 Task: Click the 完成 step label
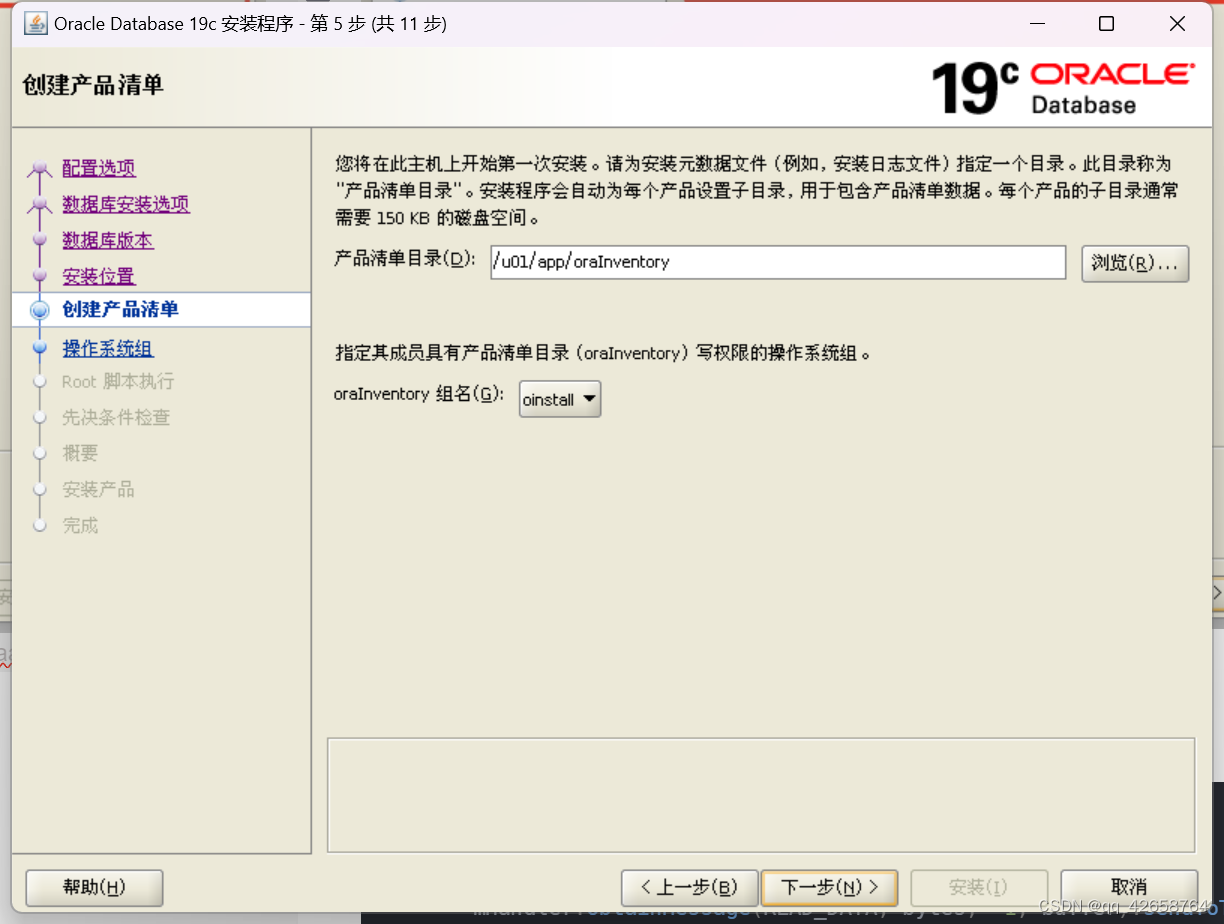tap(80, 525)
